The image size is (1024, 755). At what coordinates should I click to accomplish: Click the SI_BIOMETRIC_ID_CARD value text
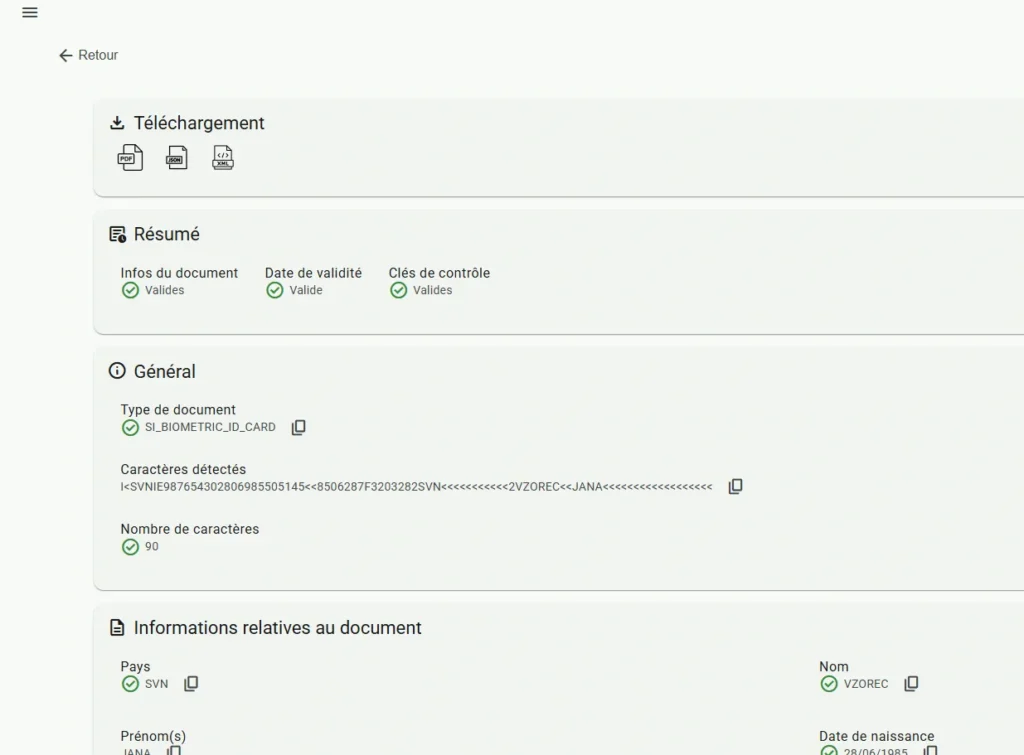point(210,427)
